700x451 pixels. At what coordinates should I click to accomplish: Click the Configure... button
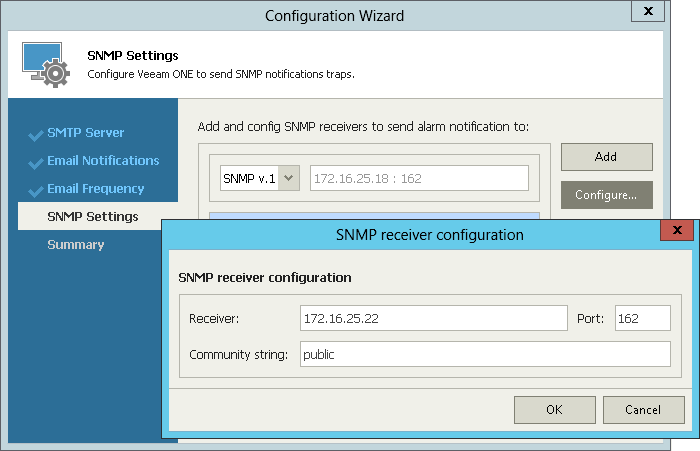(x=606, y=195)
